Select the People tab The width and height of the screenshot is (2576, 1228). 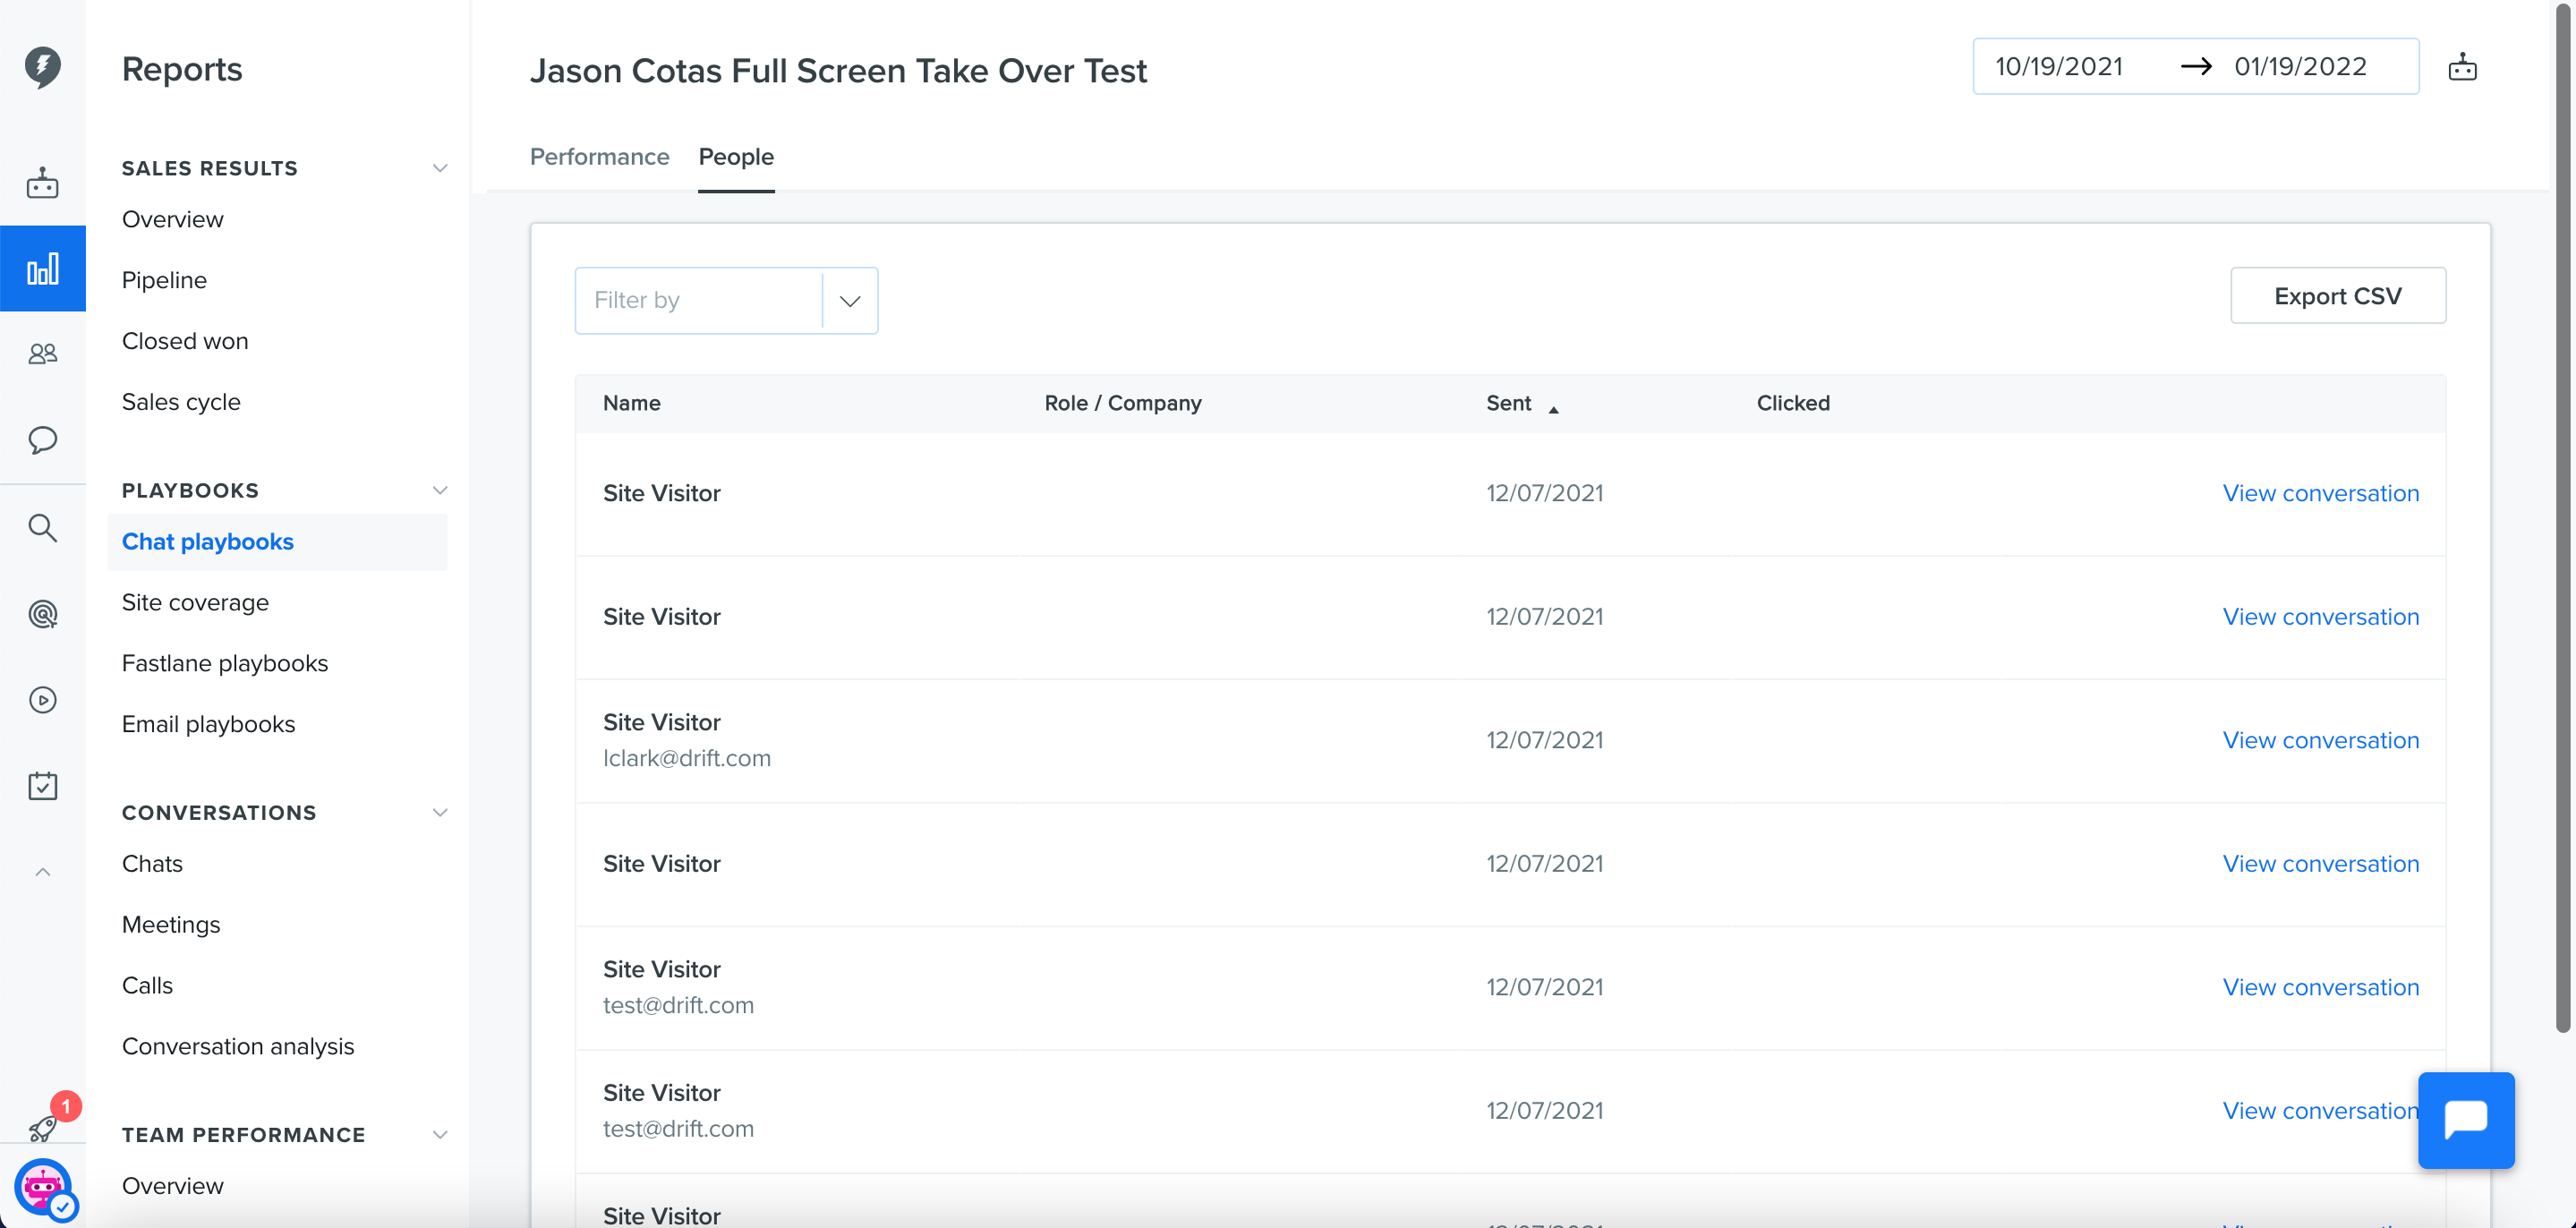click(x=736, y=157)
